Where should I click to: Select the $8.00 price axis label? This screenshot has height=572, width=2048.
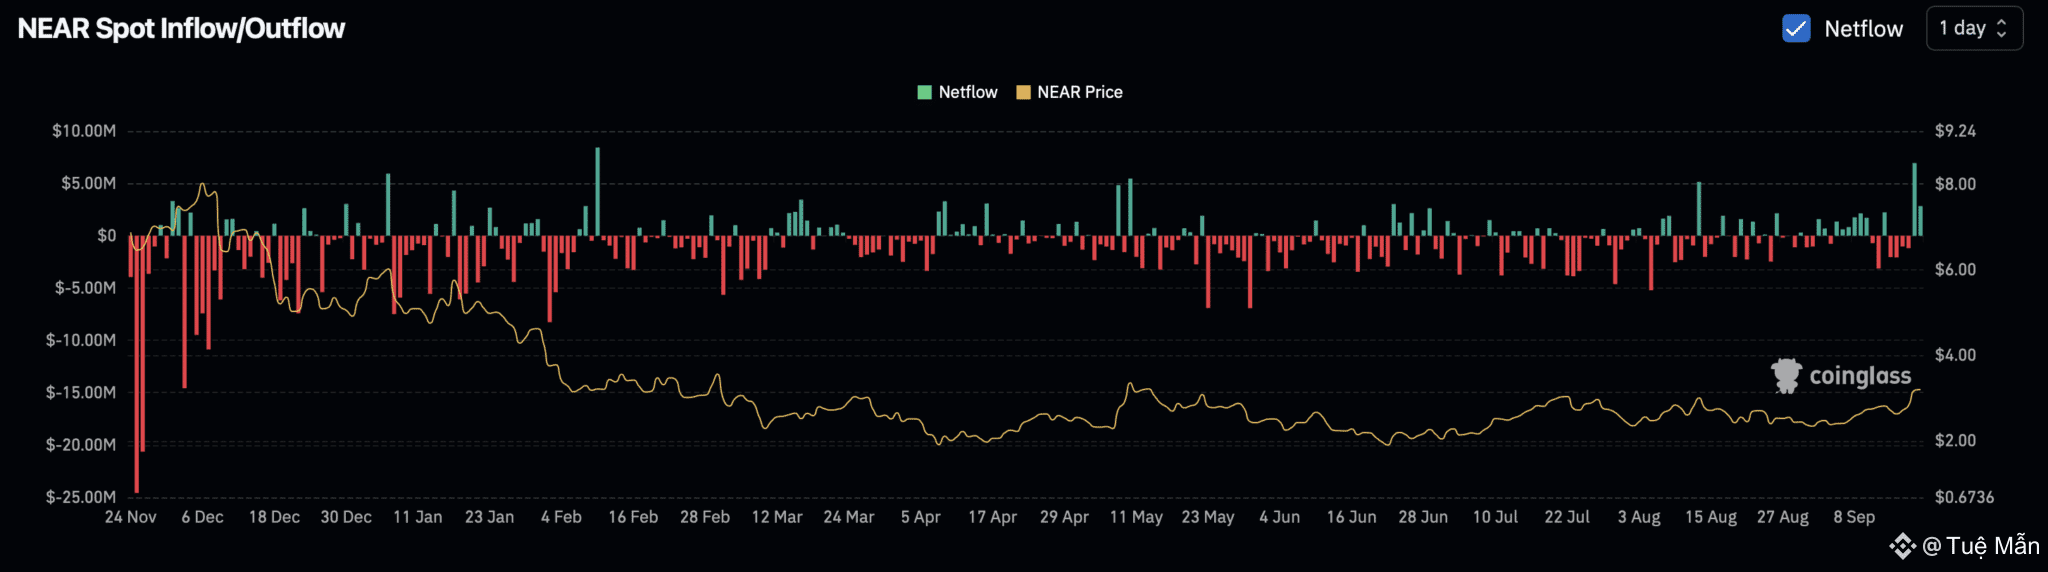point(1955,184)
